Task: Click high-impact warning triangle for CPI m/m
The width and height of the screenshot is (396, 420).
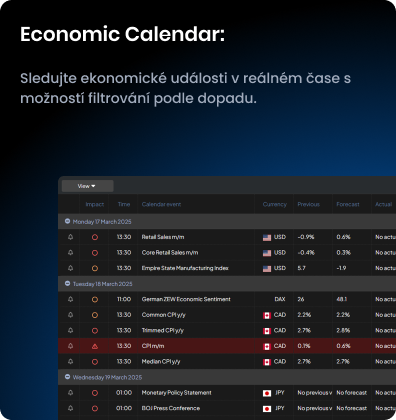Action: click(x=95, y=346)
